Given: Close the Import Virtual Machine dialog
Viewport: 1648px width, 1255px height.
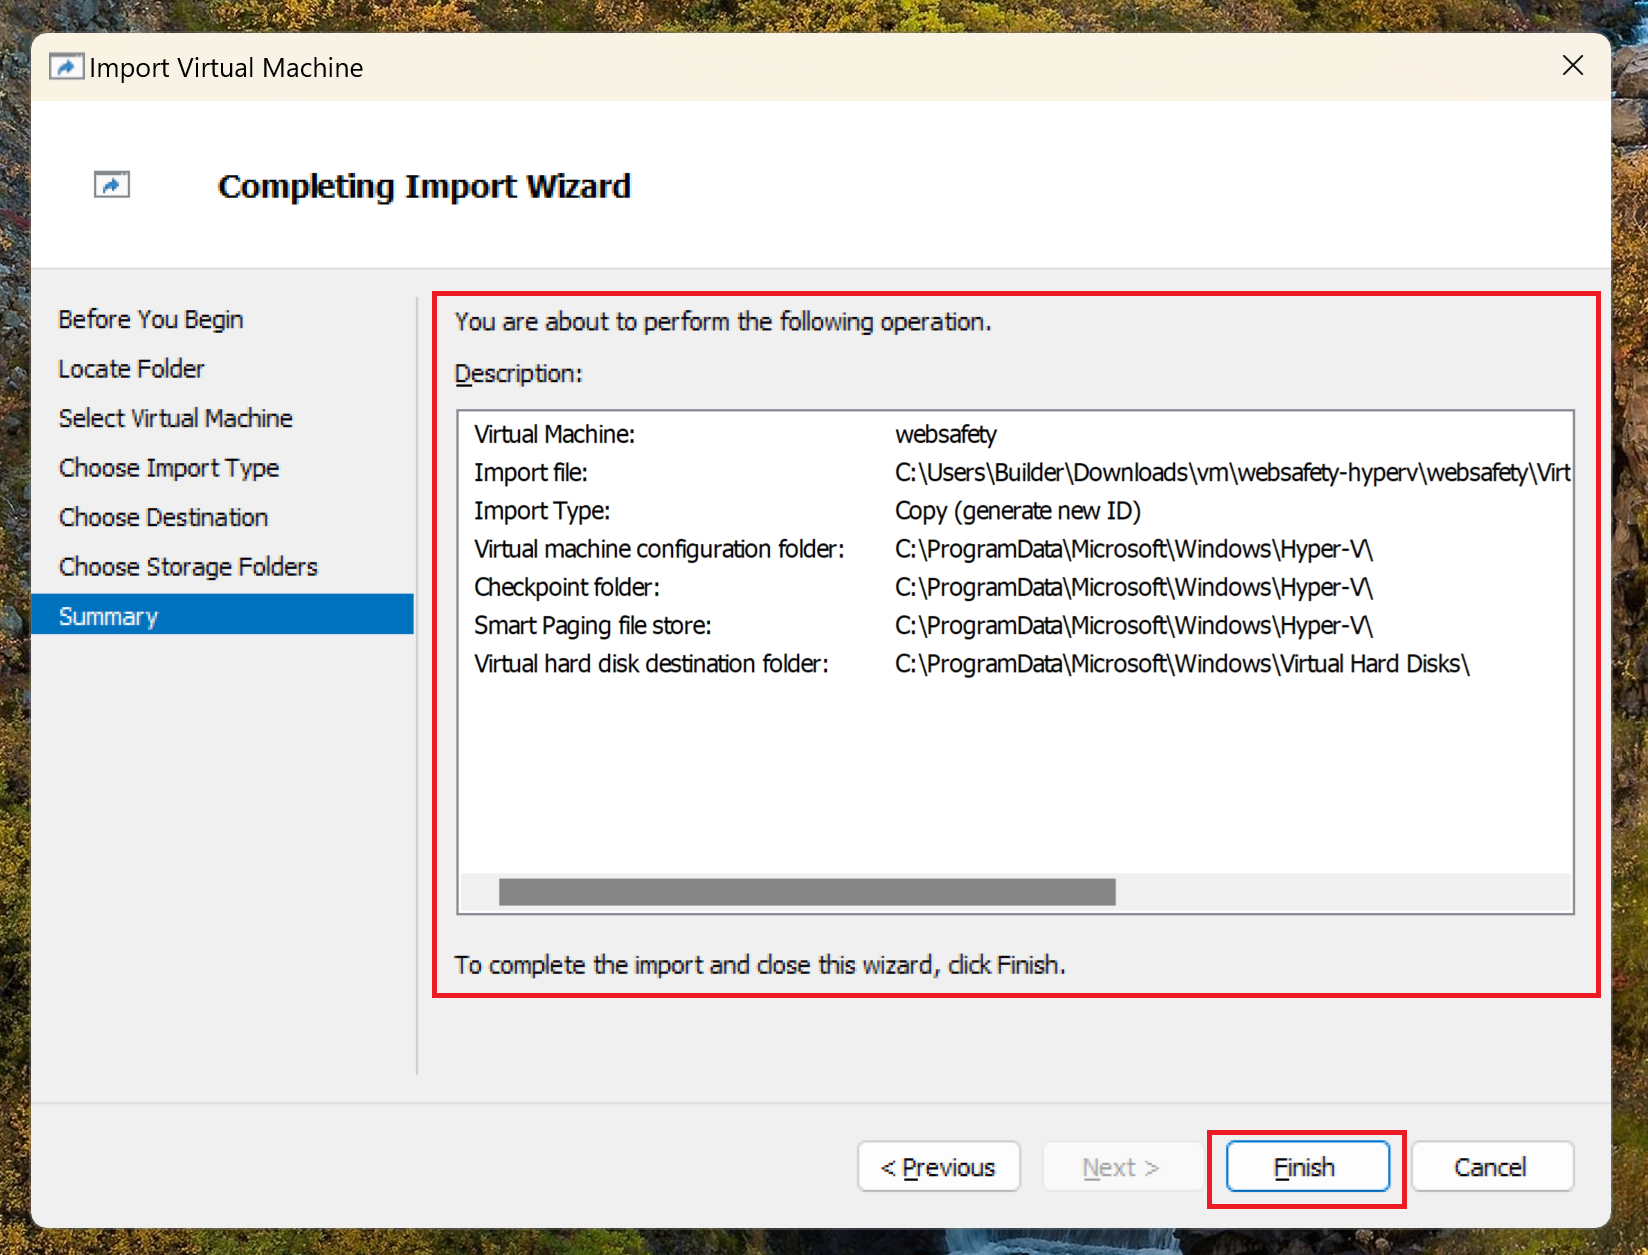Looking at the screenshot, I should [1573, 66].
